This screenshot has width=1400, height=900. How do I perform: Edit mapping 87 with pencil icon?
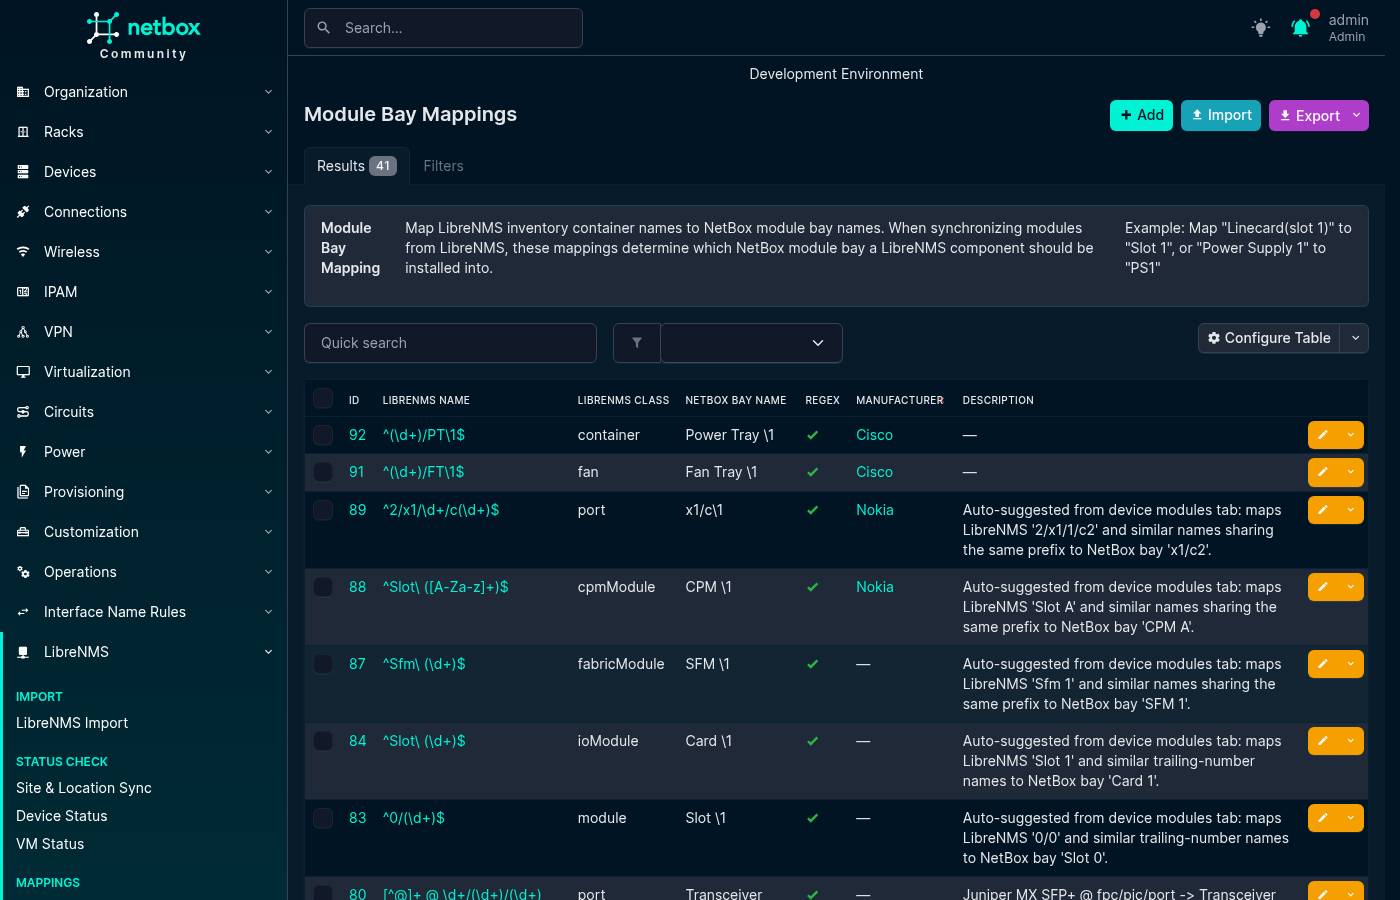point(1323,664)
